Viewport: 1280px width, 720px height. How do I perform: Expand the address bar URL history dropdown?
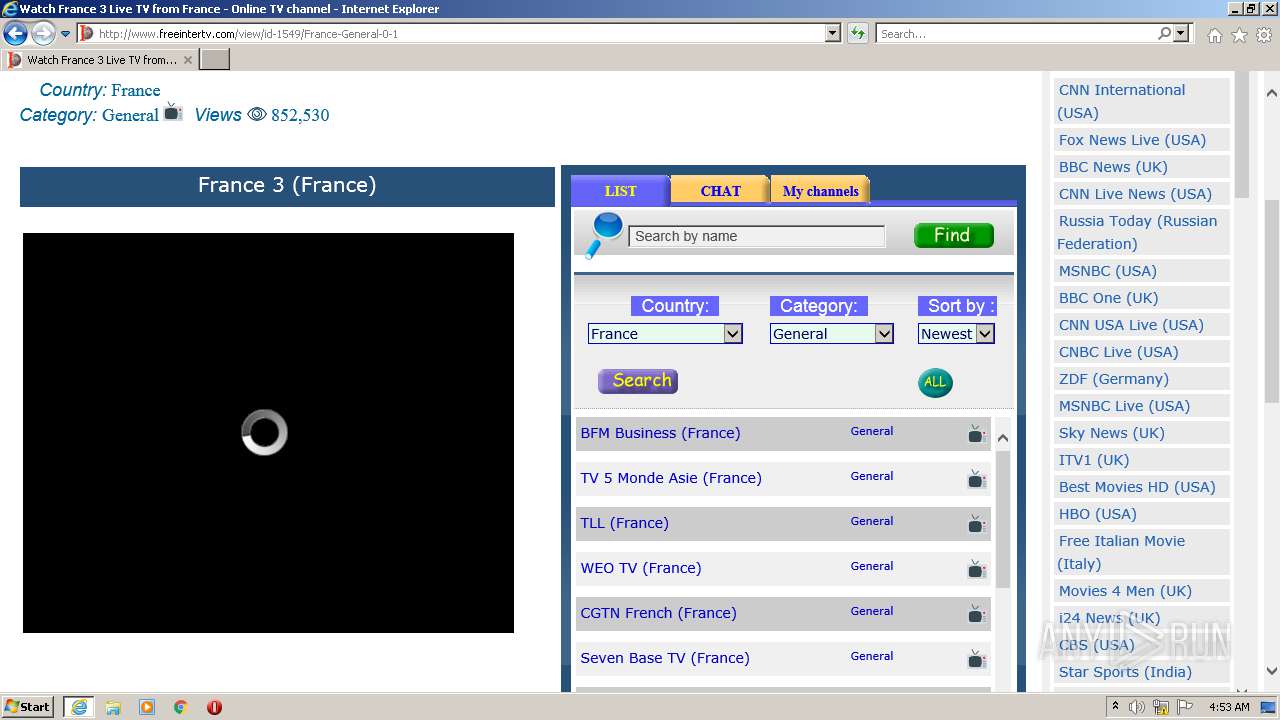click(833, 33)
